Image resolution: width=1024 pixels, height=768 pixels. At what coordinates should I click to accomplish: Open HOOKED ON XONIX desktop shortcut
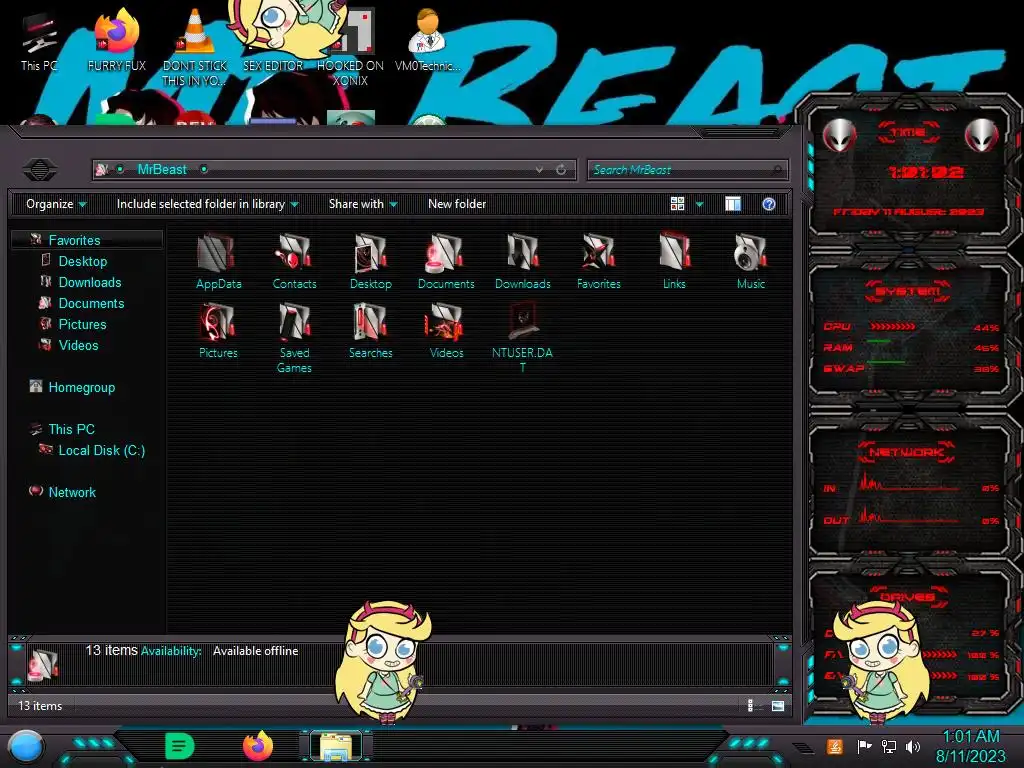pyautogui.click(x=350, y=47)
